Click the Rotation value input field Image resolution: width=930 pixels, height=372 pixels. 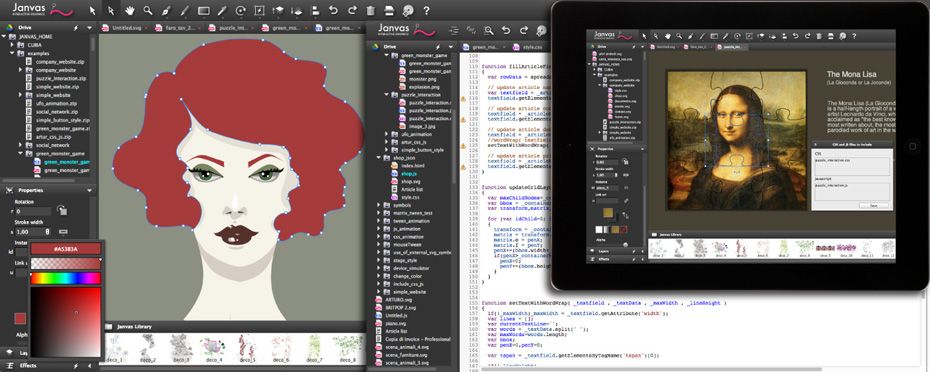click(34, 211)
